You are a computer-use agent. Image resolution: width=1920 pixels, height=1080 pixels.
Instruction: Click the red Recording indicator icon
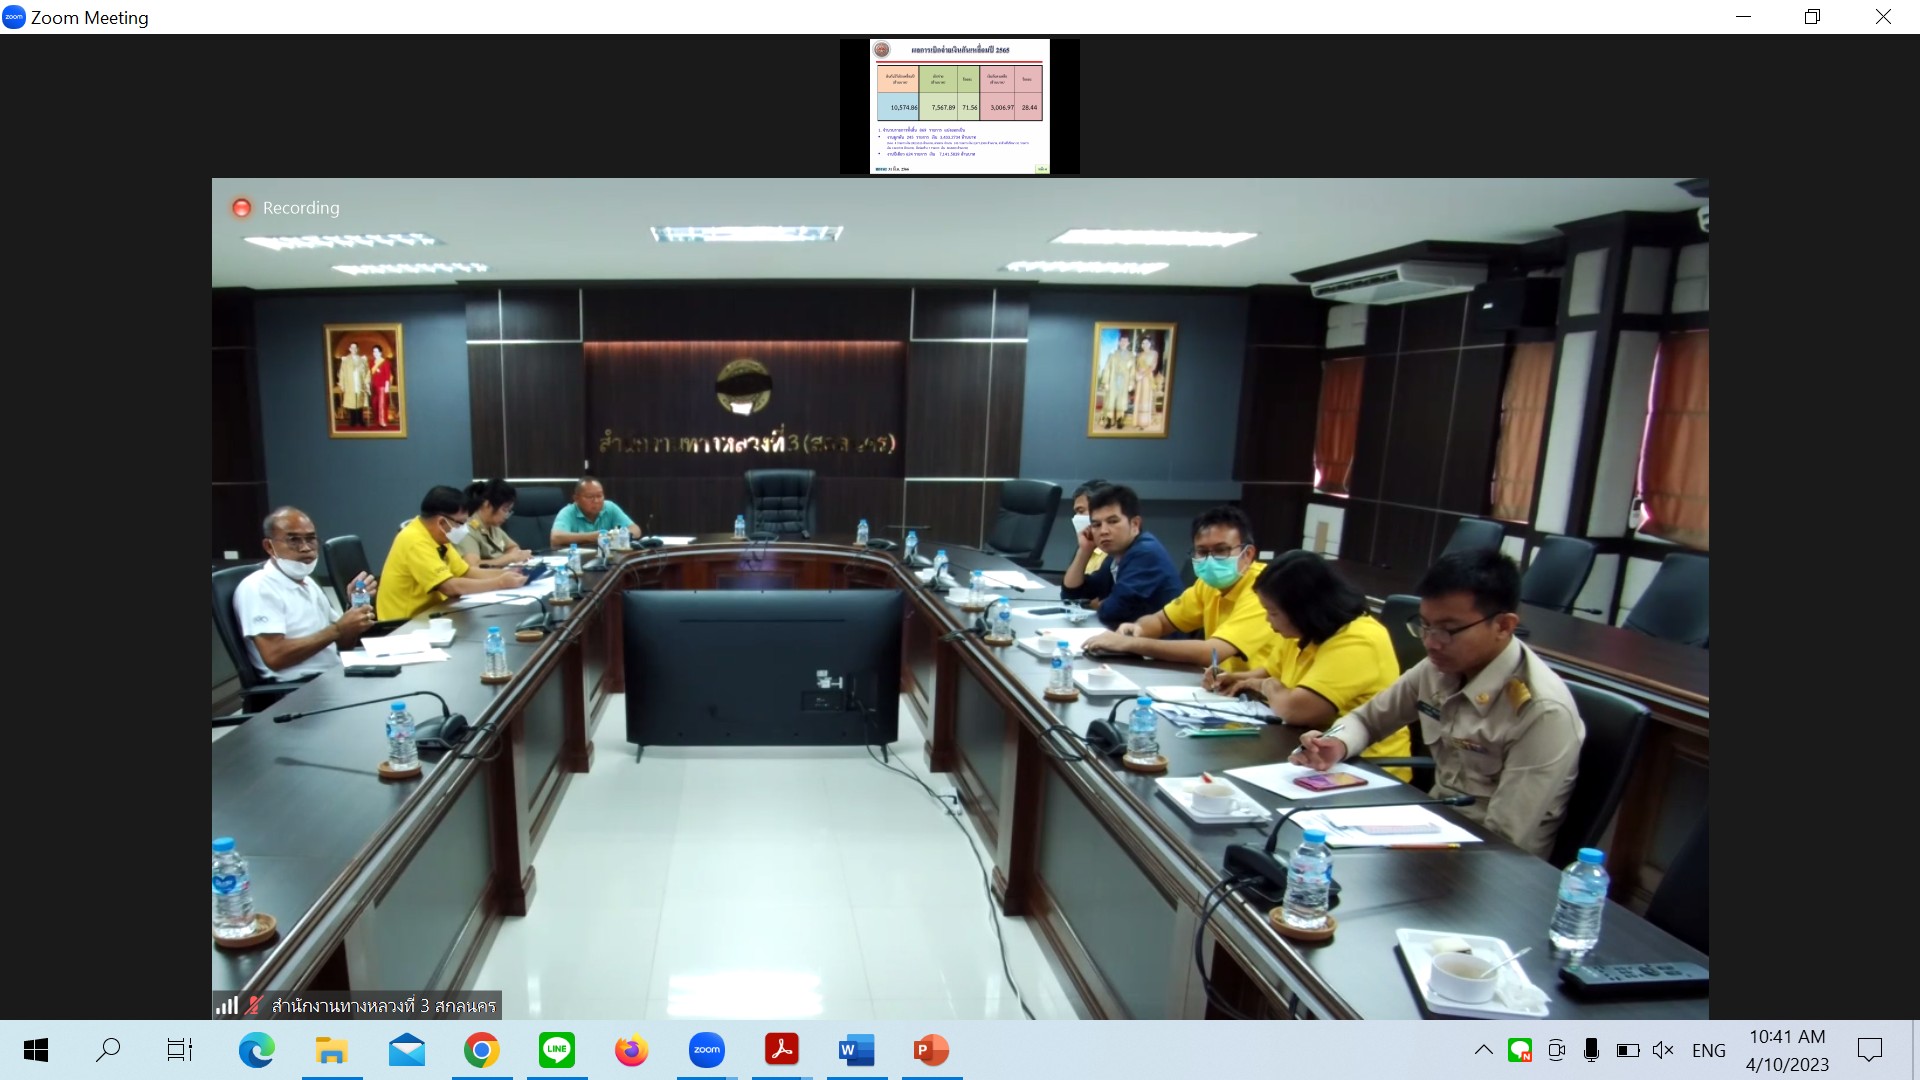241,208
